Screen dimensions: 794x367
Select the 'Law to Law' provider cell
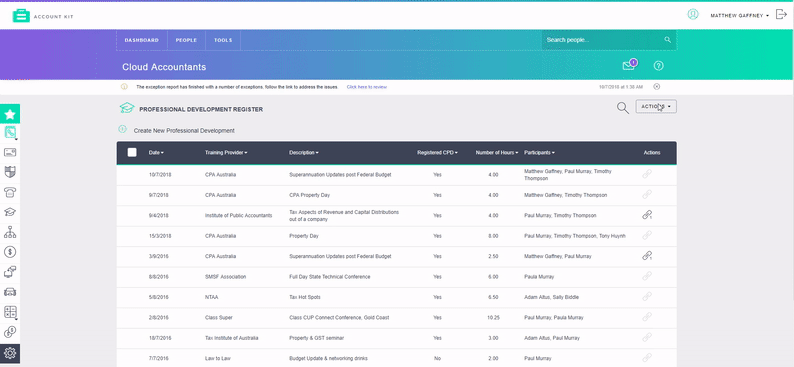(x=217, y=358)
